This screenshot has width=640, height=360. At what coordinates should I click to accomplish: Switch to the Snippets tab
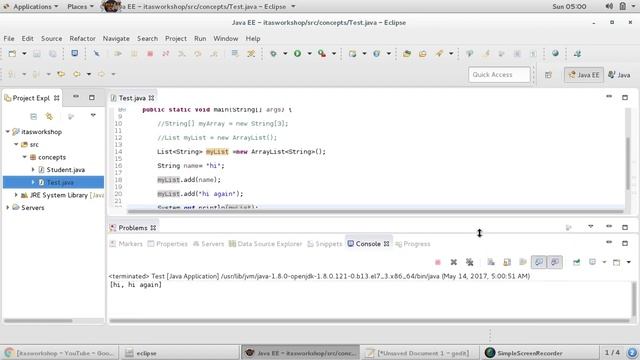click(x=324, y=244)
